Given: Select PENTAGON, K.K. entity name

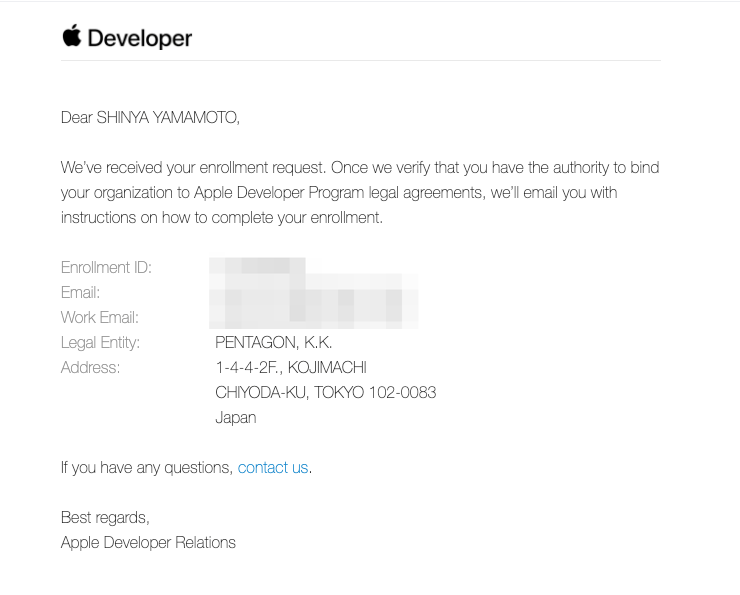Looking at the screenshot, I should (274, 343).
